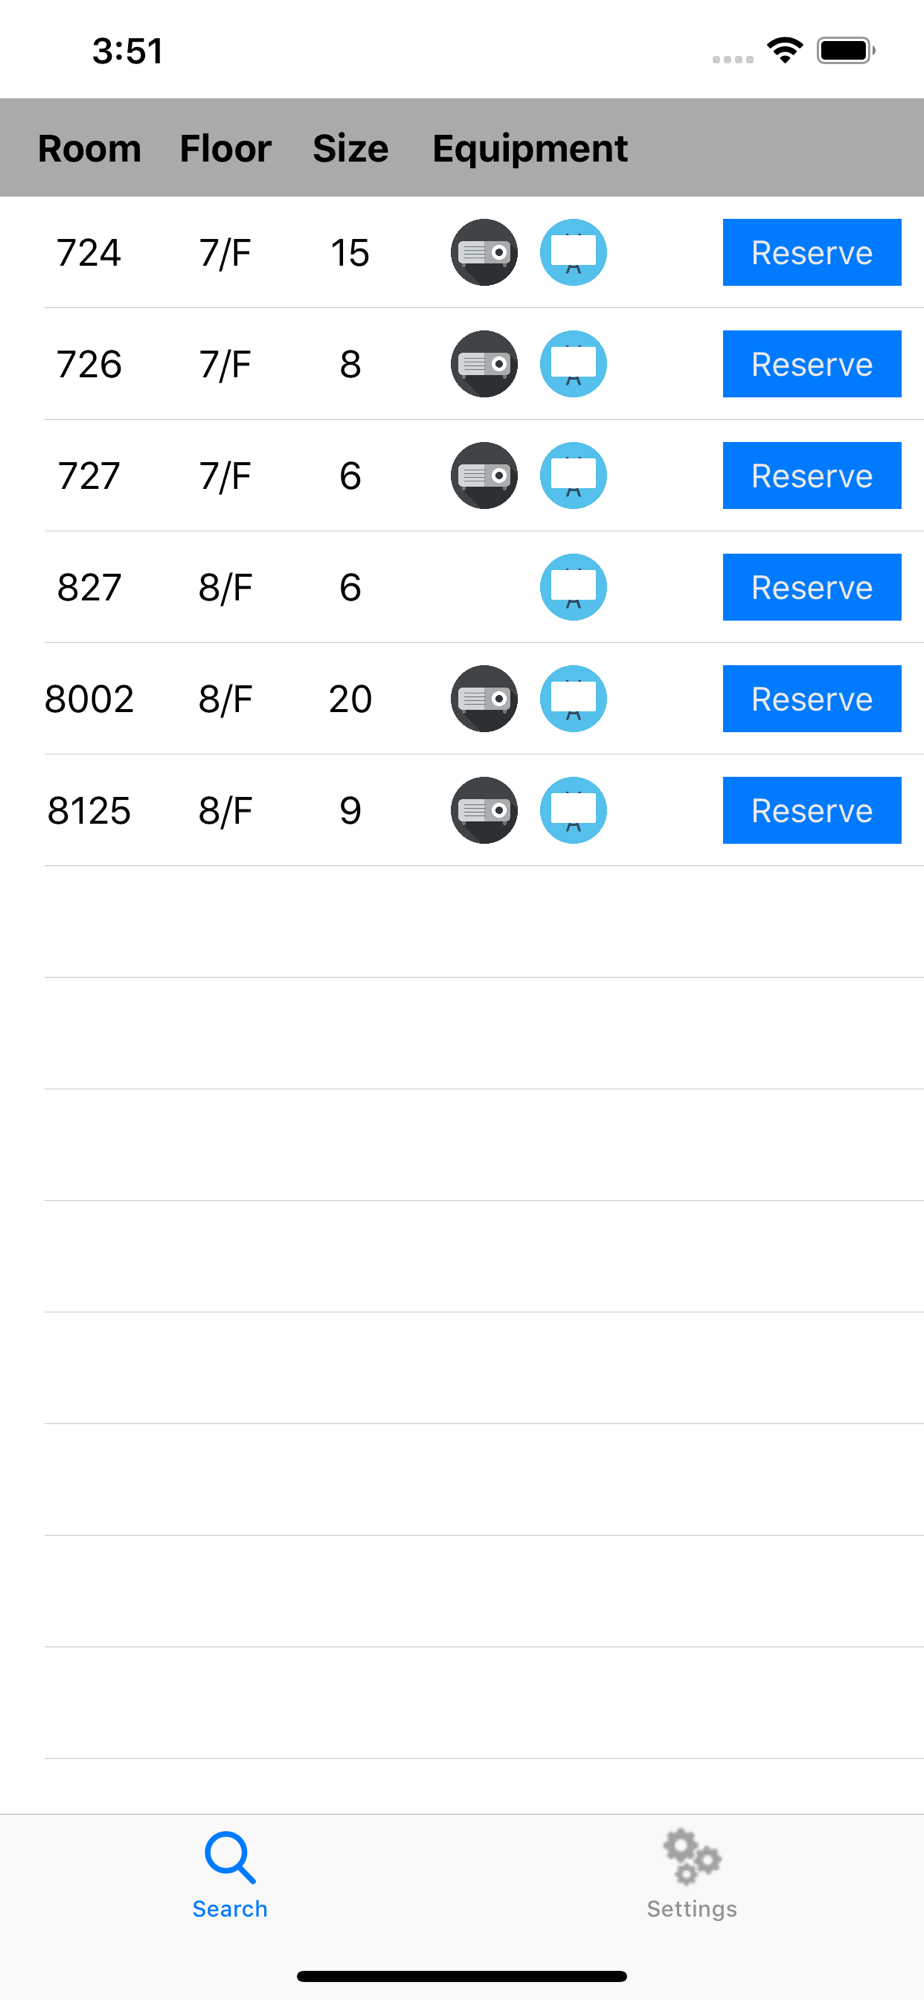Tap projector icon for room 8125
The width and height of the screenshot is (924, 2000).
484,810
